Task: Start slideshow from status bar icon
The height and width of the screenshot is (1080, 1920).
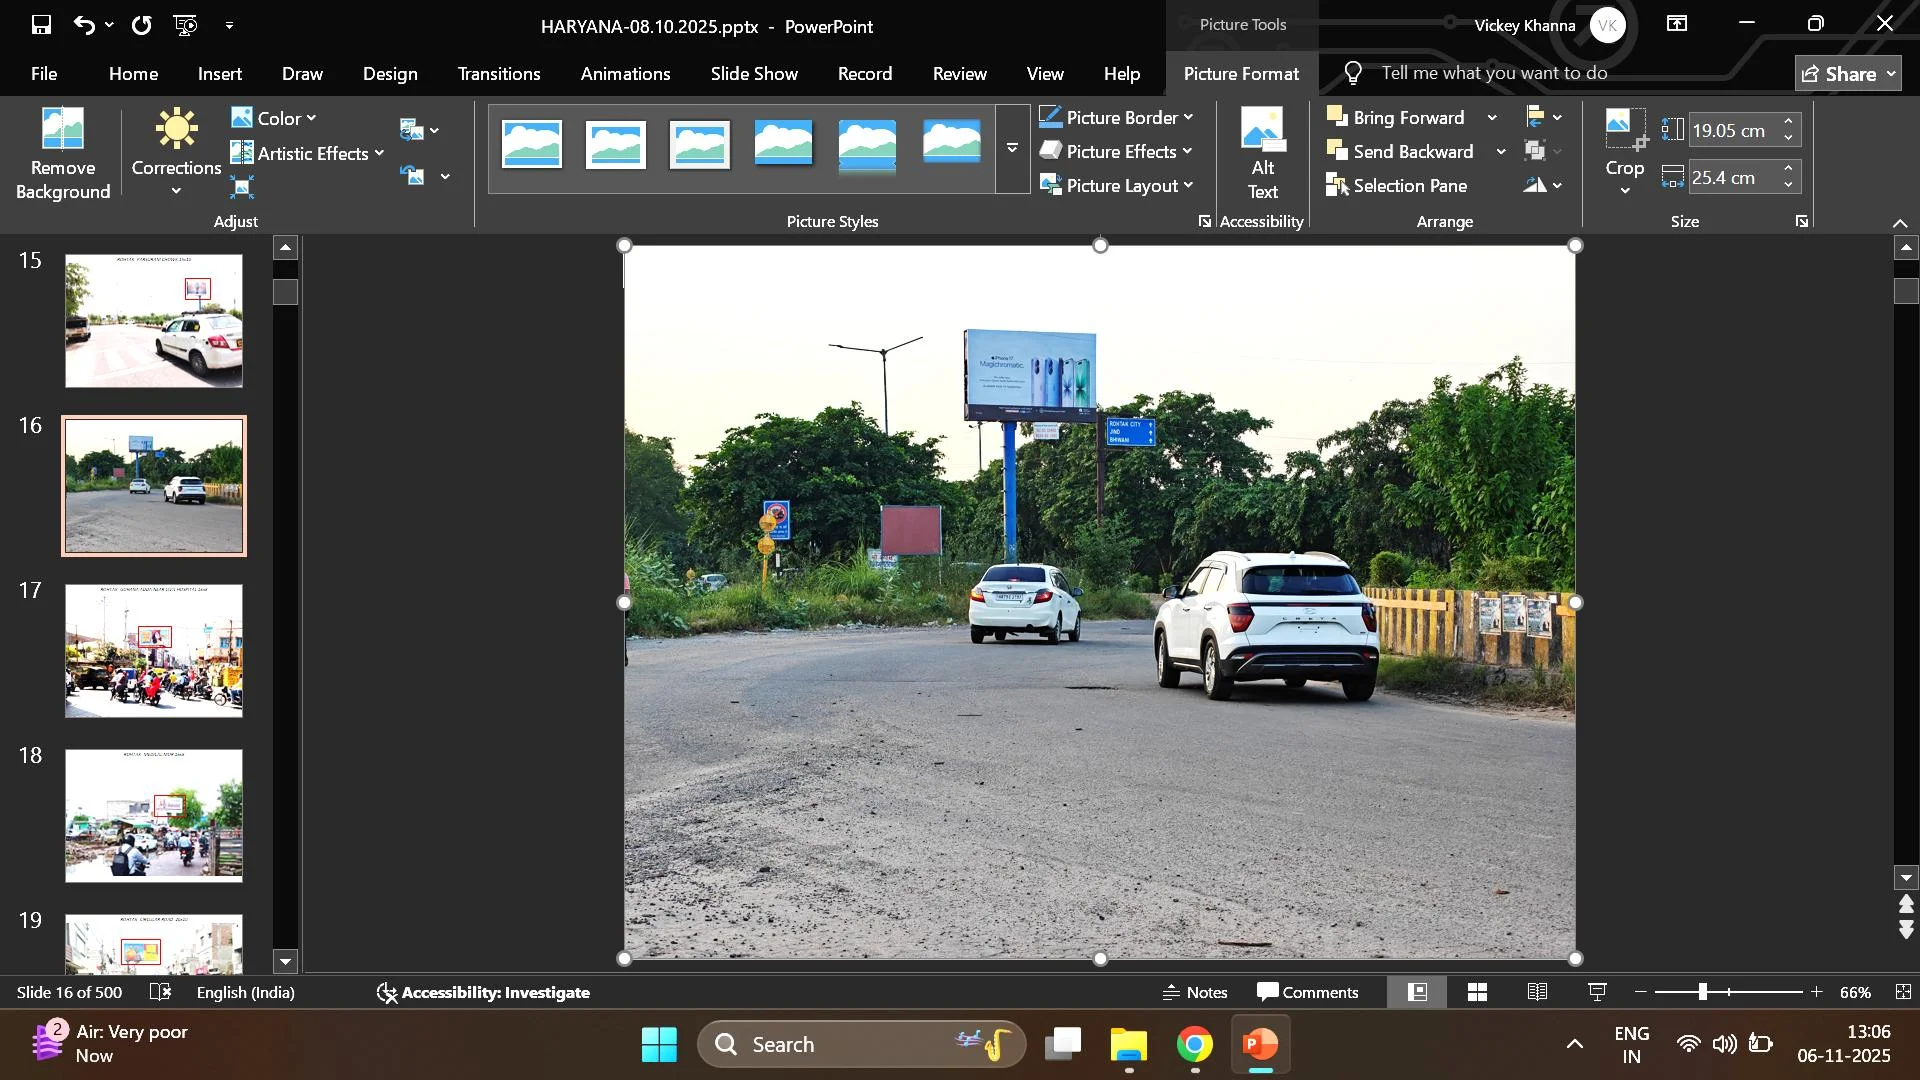Action: [1597, 992]
